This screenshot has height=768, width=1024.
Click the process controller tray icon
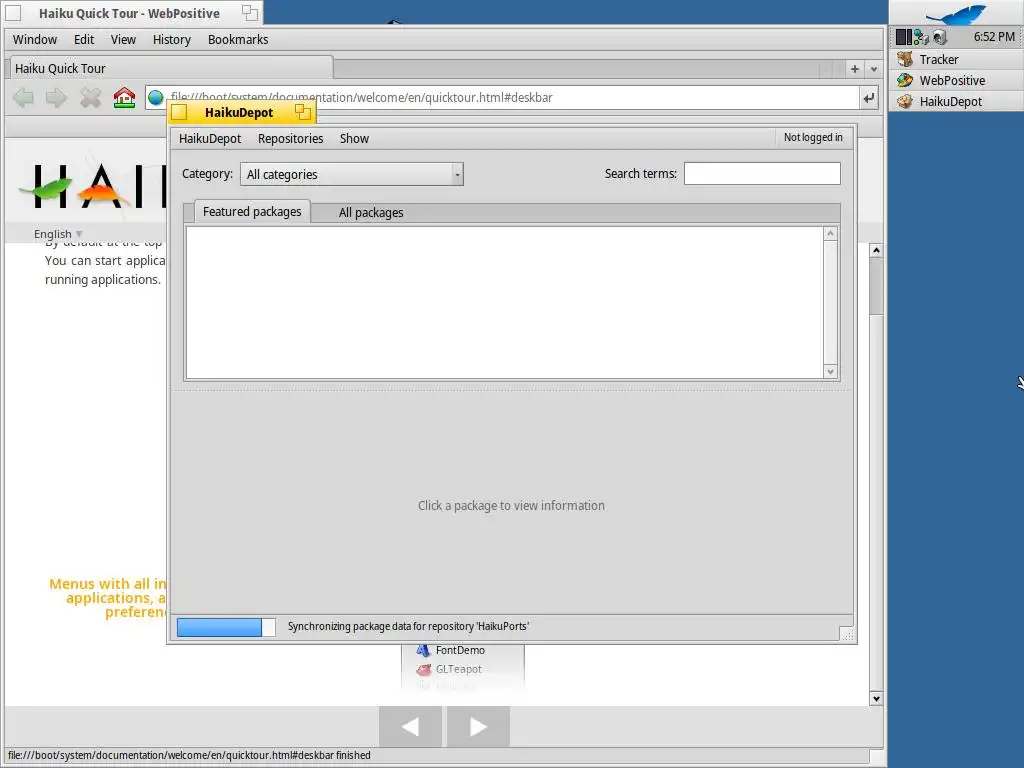pyautogui.click(x=903, y=37)
